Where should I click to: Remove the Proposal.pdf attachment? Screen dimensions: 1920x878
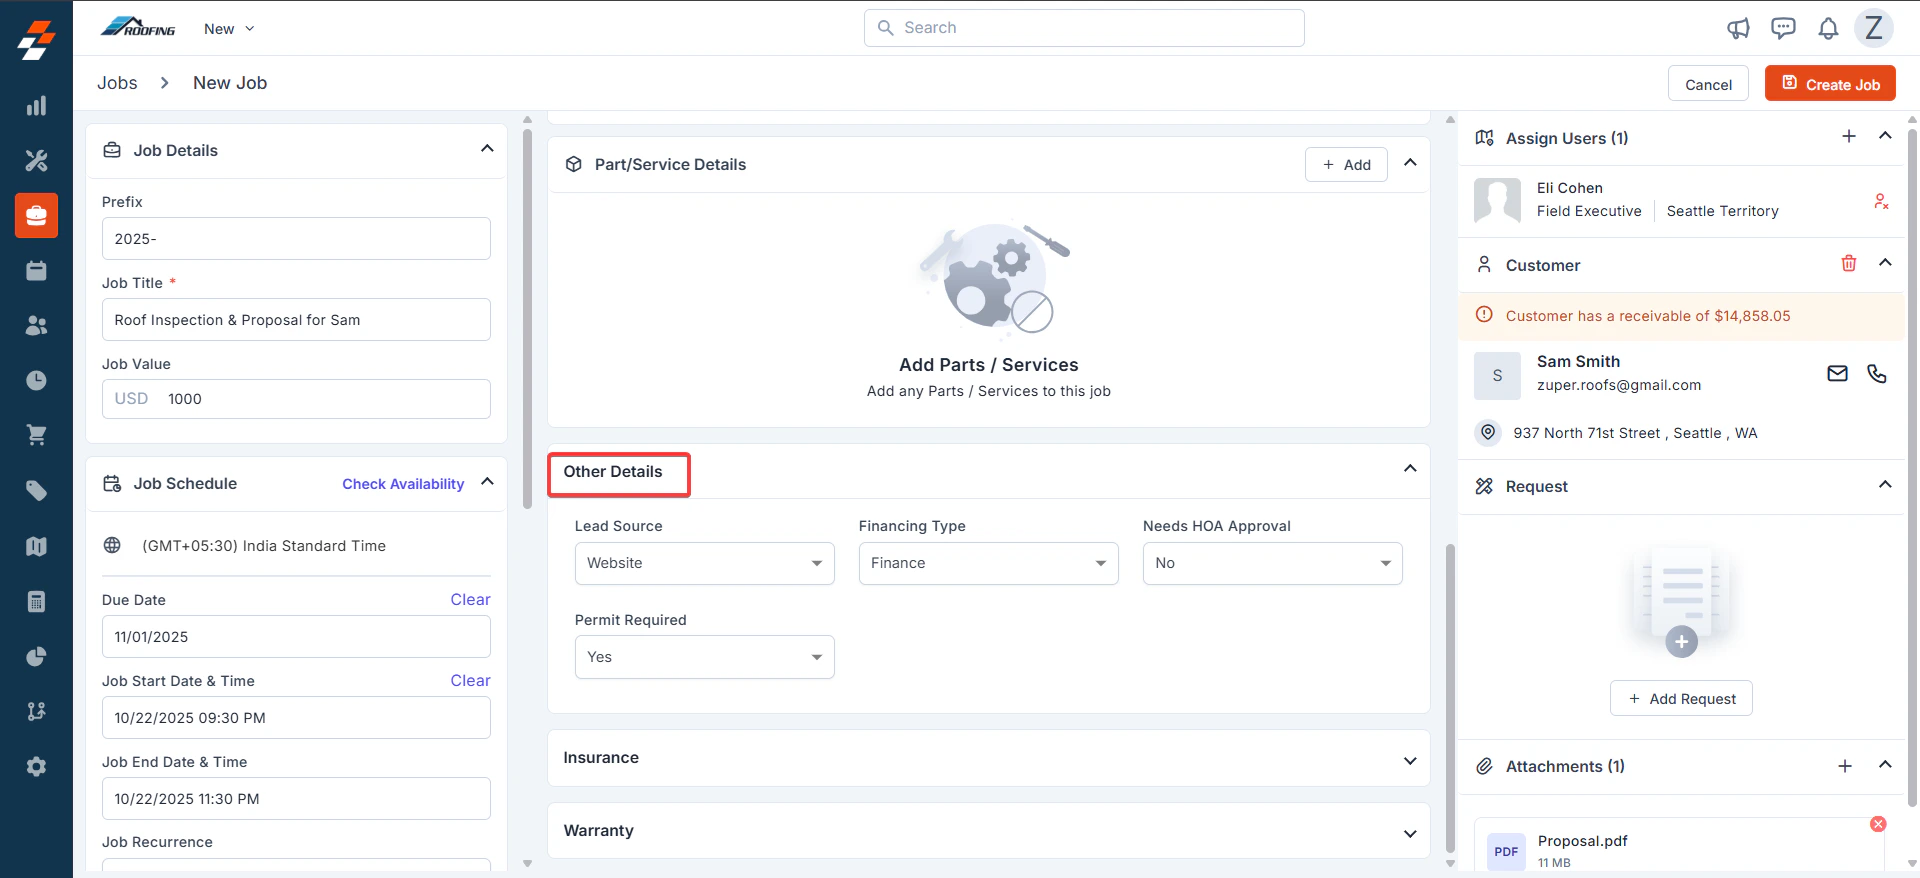click(x=1878, y=824)
